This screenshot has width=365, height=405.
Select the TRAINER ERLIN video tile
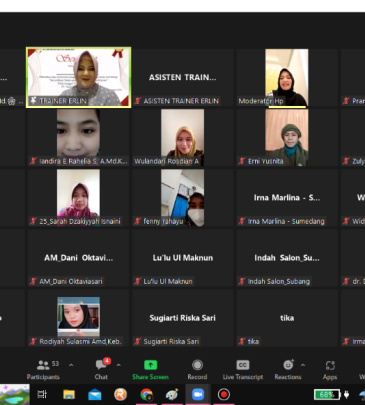point(78,77)
